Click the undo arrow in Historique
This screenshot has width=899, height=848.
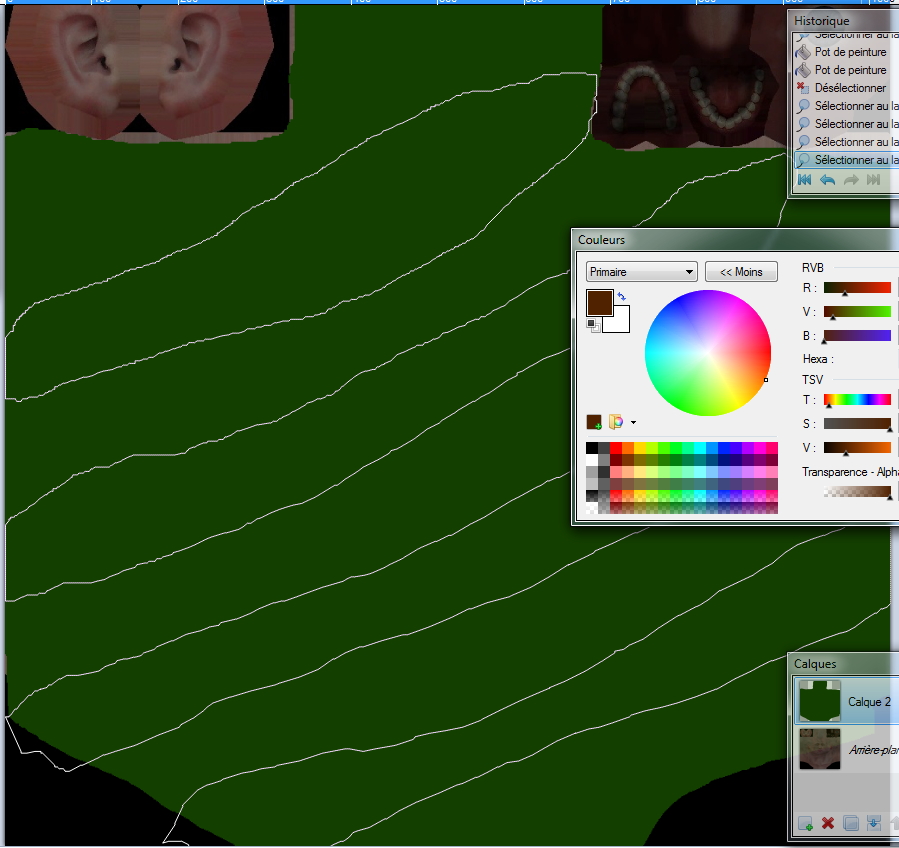point(827,180)
